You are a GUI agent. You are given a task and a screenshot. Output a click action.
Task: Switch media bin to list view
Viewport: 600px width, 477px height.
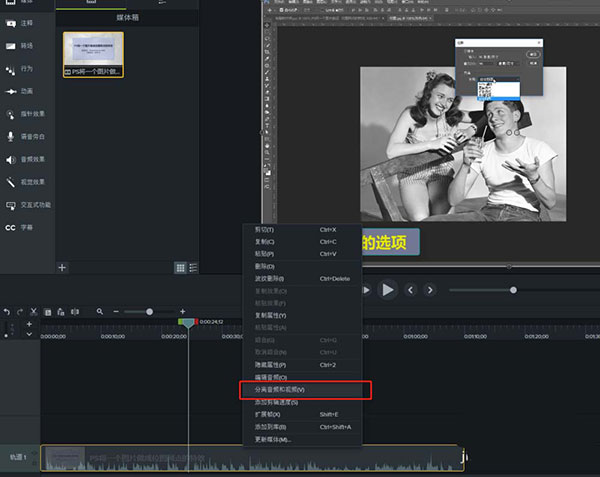pos(193,268)
